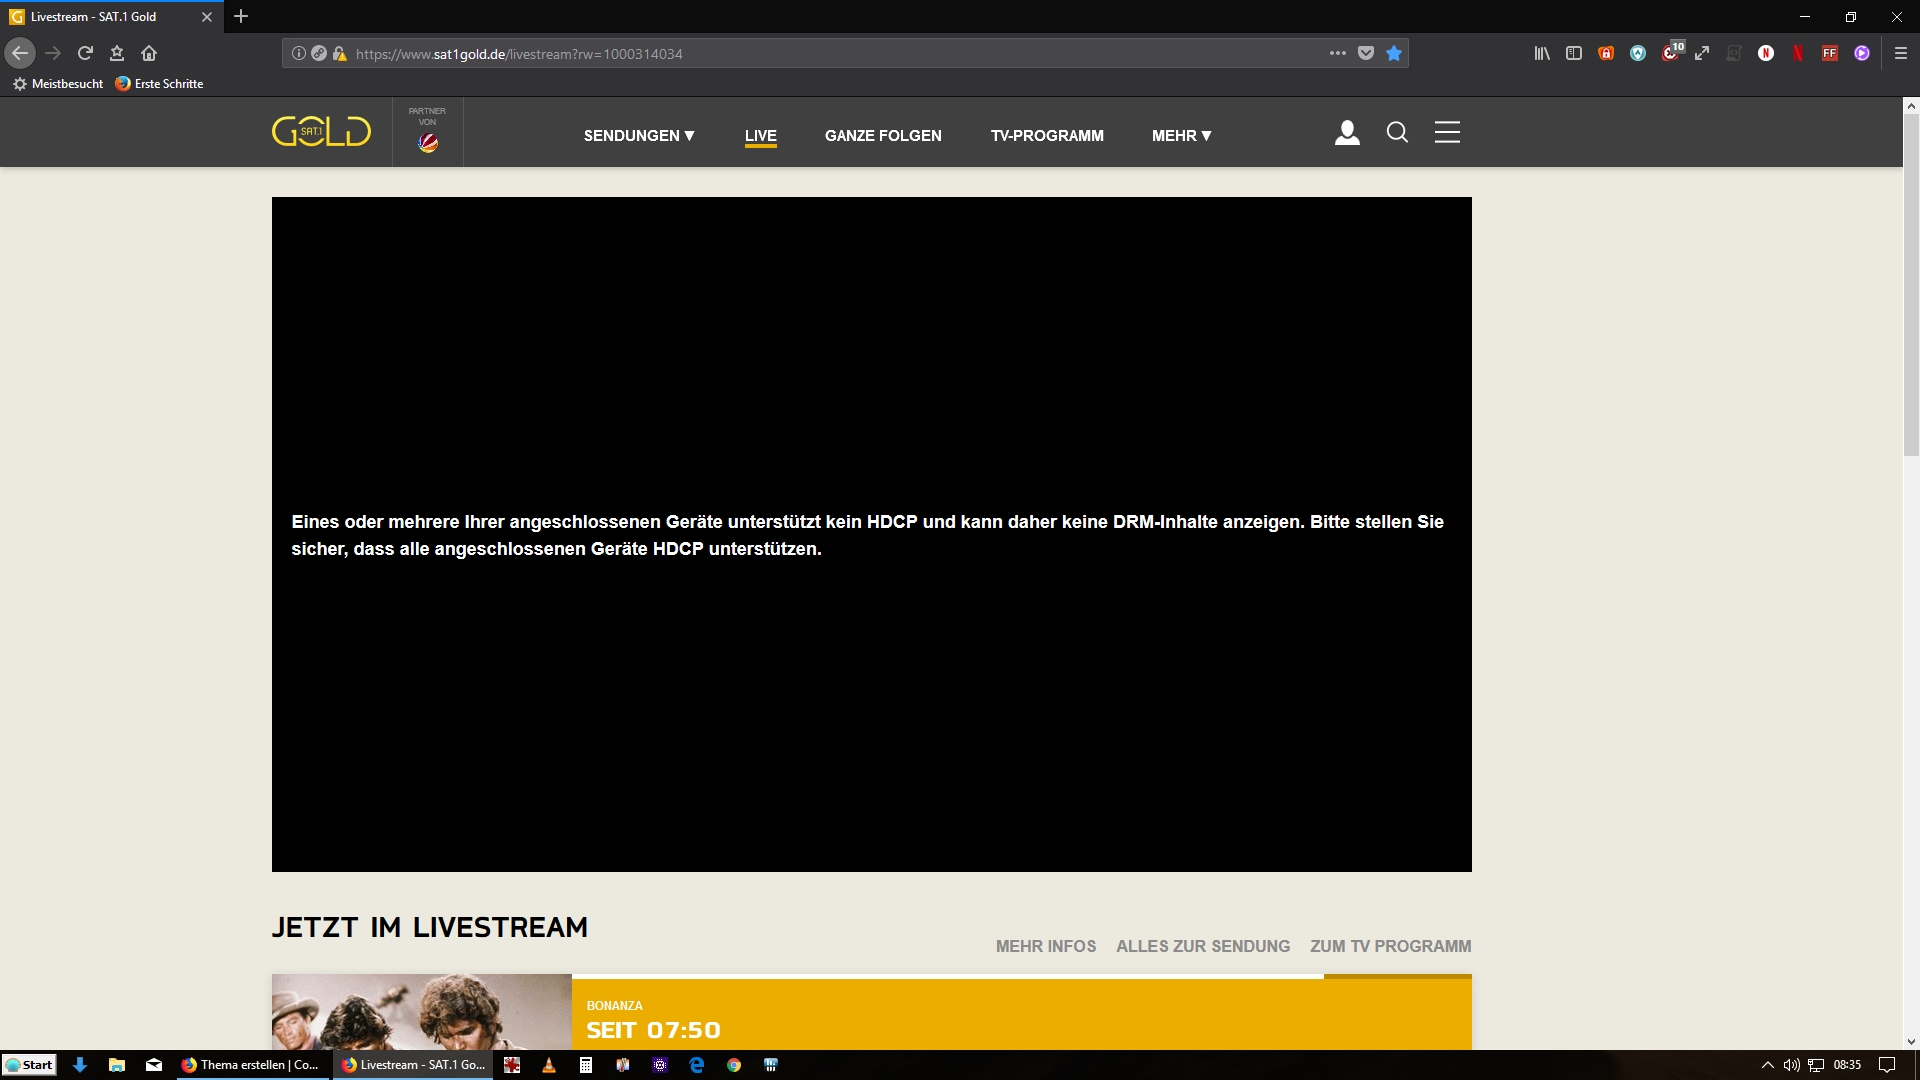The width and height of the screenshot is (1920, 1080).
Task: Open the site search magnifier icon
Action: click(1397, 133)
